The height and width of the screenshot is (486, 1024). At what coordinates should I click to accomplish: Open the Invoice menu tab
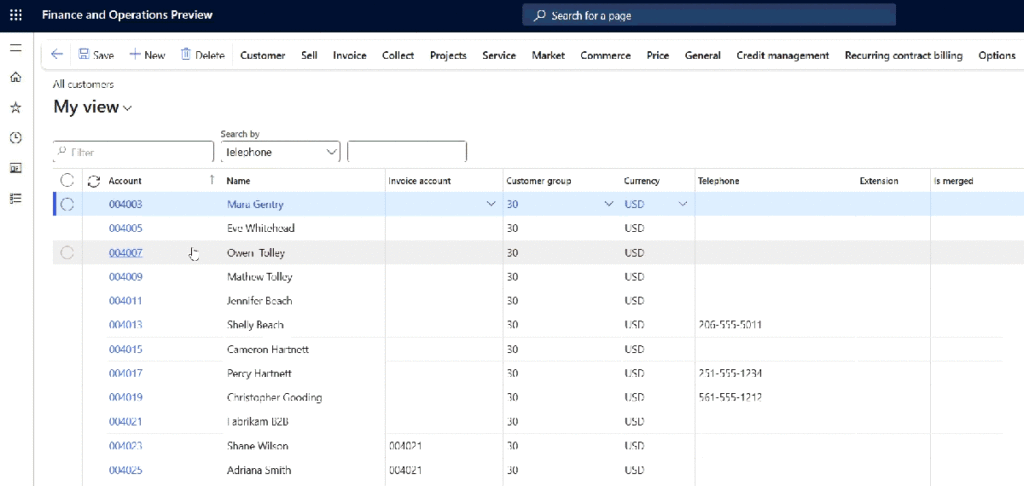(x=349, y=55)
